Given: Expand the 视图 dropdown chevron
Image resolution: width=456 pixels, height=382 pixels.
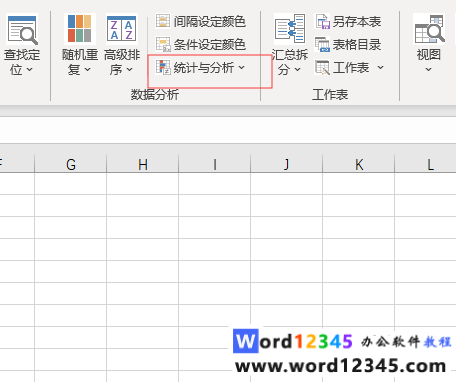Looking at the screenshot, I should click(x=429, y=70).
